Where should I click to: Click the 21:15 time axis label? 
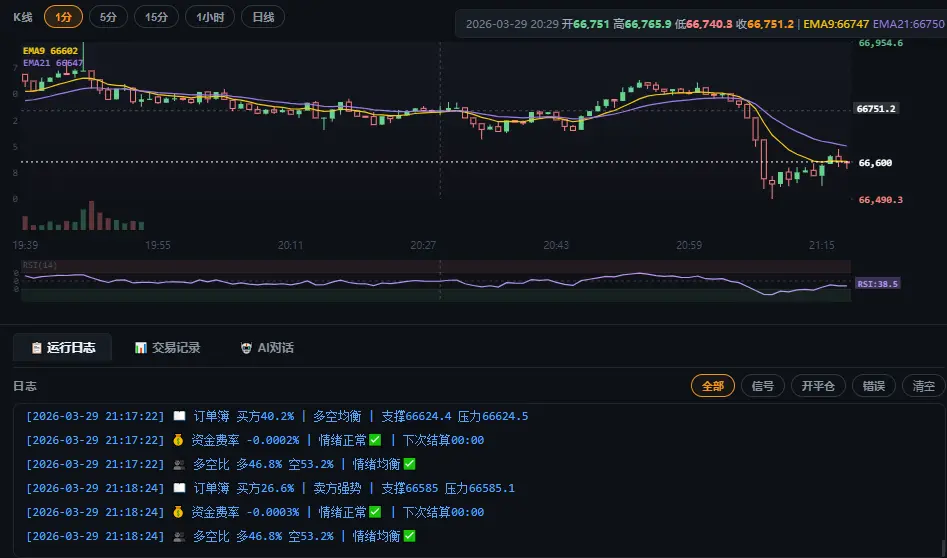[822, 245]
